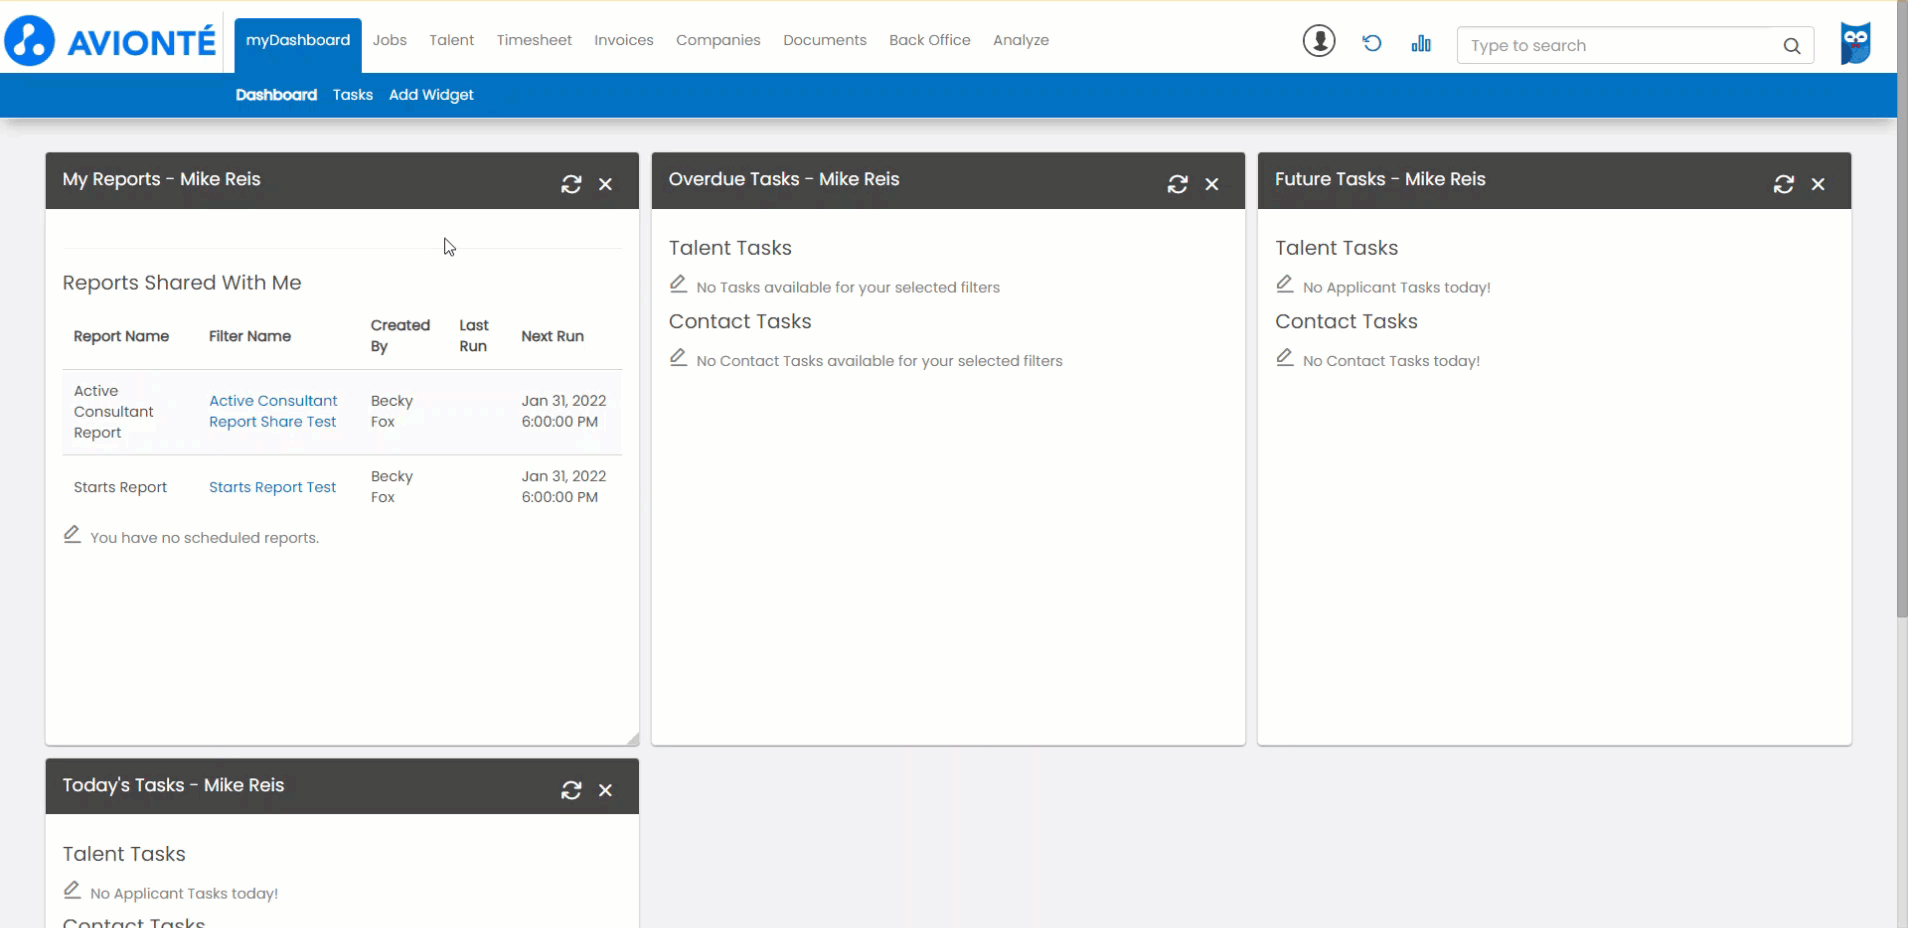This screenshot has height=928, width=1908.
Task: Close the Today's Tasks widget
Action: pos(606,790)
